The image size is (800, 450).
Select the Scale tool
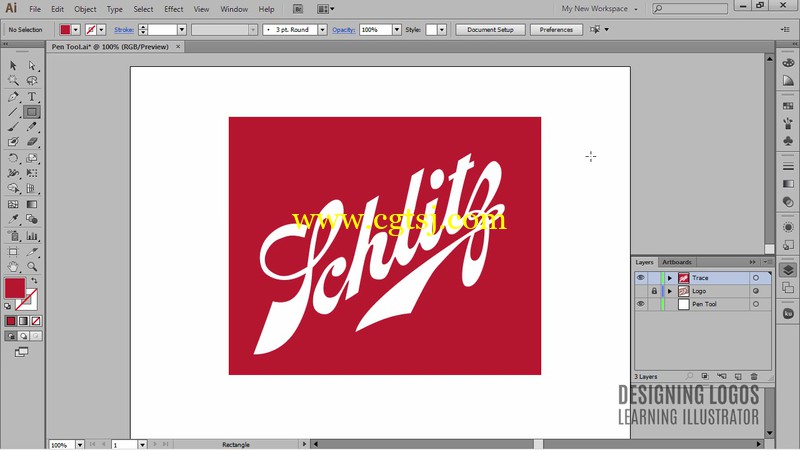[x=32, y=158]
